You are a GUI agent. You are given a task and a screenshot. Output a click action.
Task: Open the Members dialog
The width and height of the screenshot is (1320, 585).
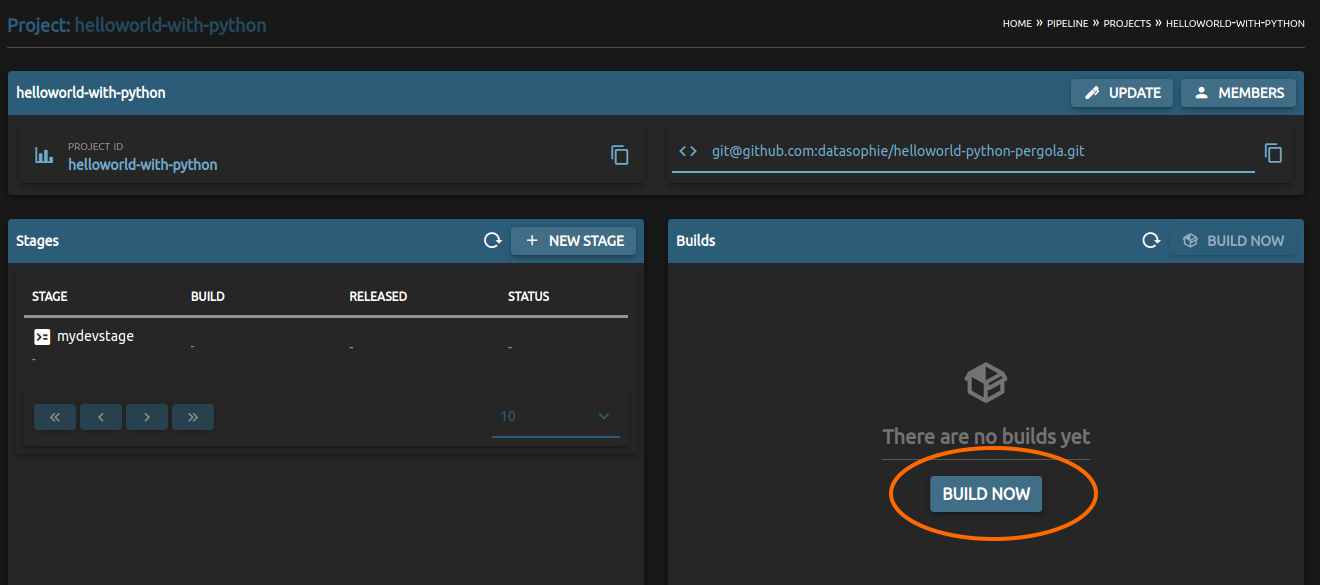tap(1238, 93)
